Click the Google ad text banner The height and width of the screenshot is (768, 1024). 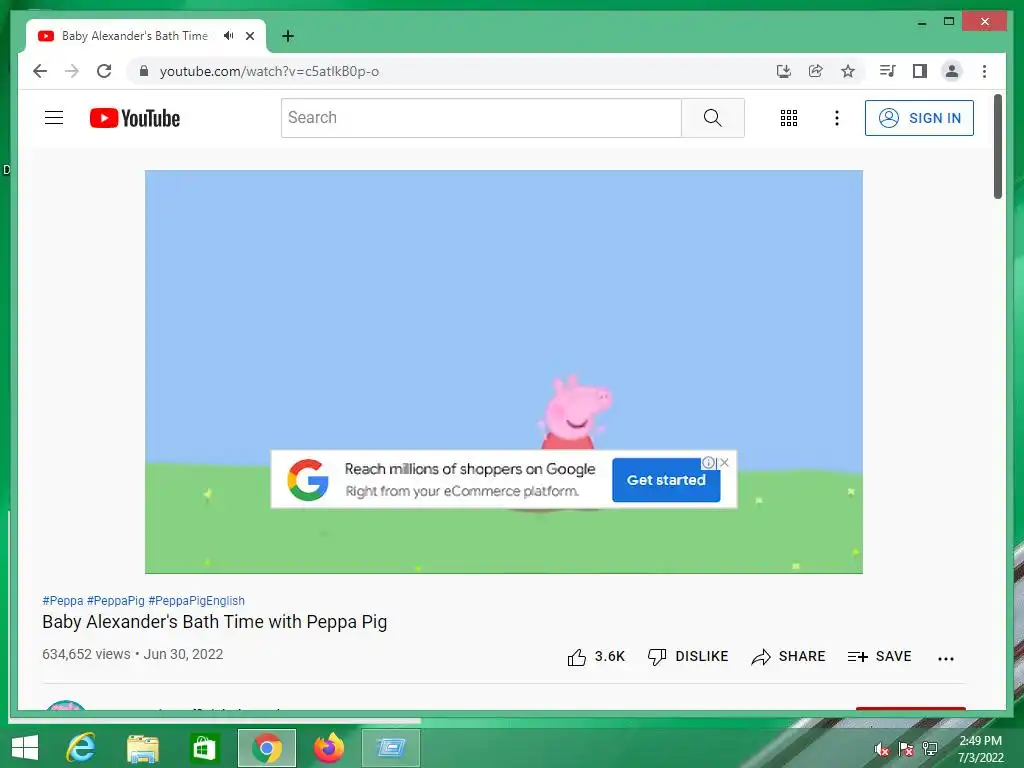(470, 479)
